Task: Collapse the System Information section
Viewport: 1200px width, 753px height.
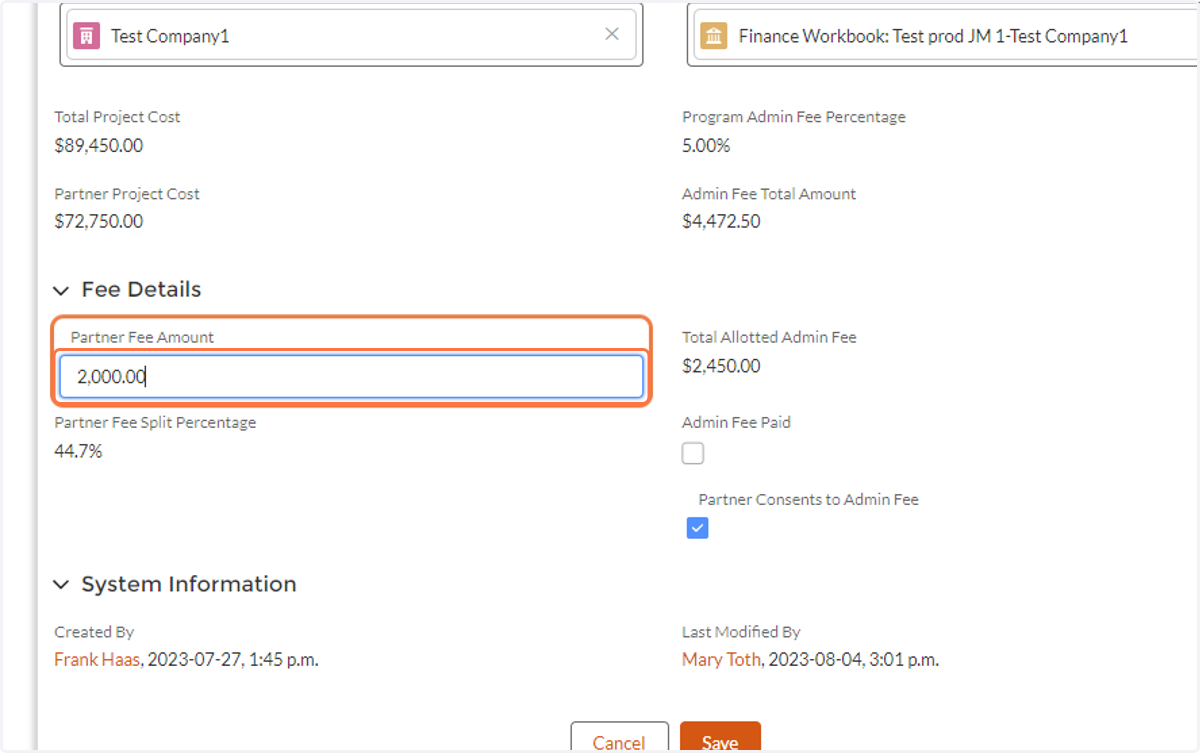Action: (62, 585)
